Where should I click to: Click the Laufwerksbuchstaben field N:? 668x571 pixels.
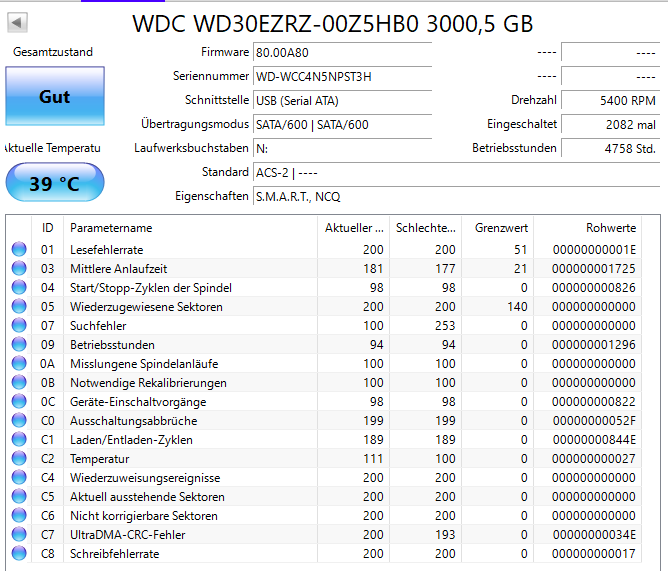(343, 148)
